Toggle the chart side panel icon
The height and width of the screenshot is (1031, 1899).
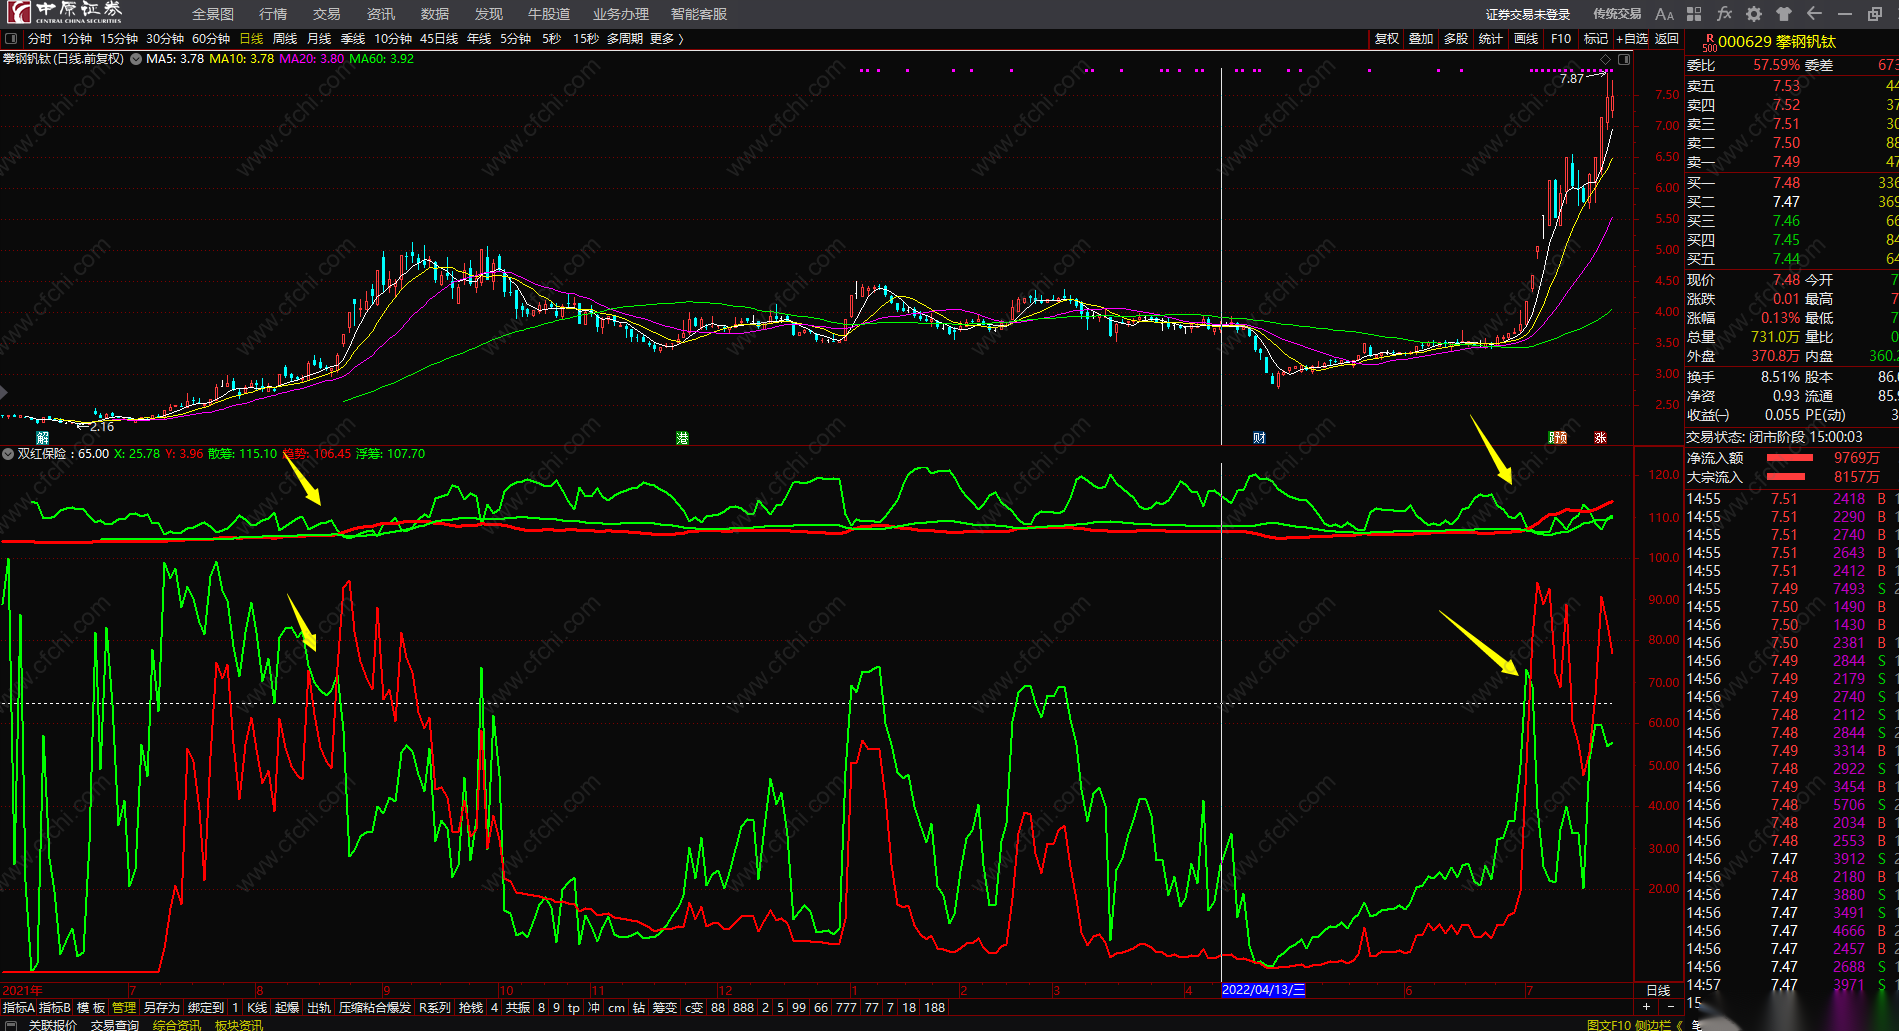[x=1624, y=60]
